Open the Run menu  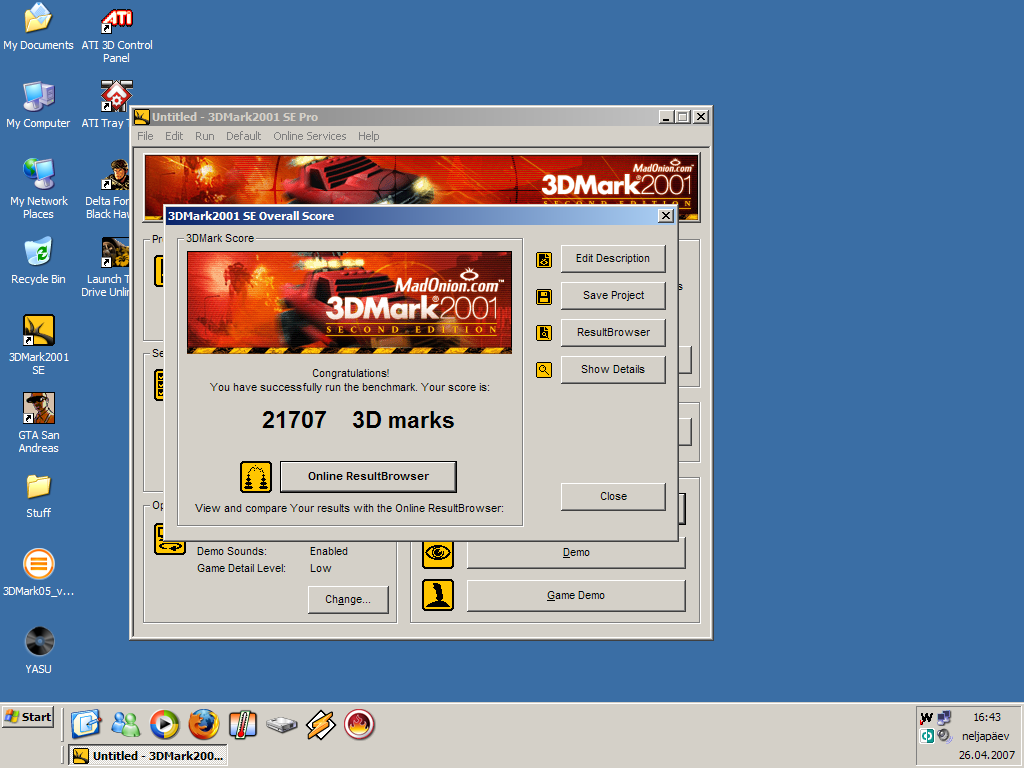[x=204, y=136]
